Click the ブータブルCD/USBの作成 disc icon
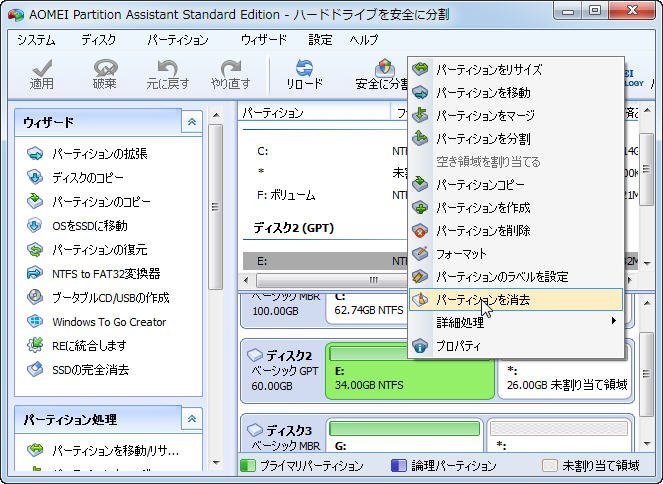 (35, 297)
